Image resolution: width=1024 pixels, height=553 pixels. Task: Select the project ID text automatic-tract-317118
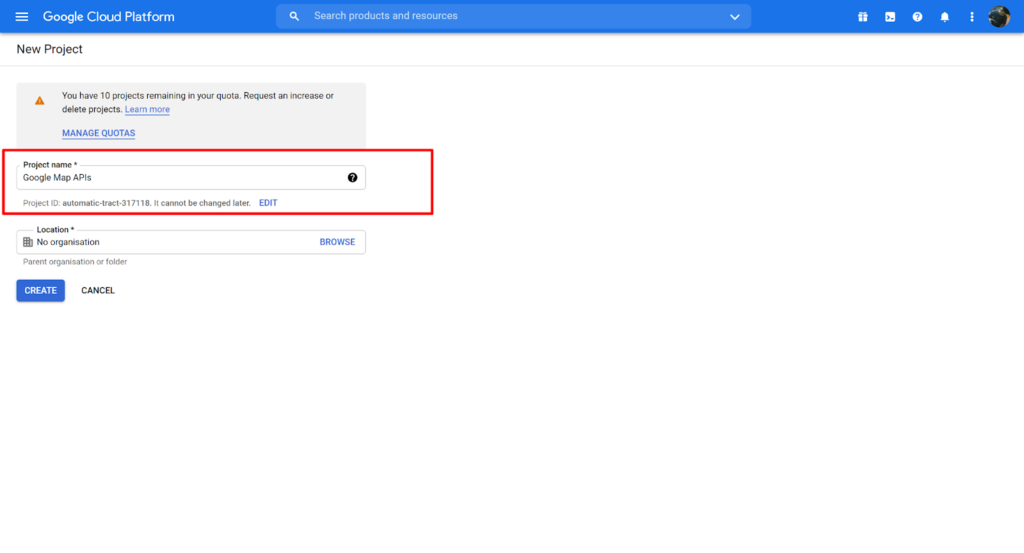(106, 203)
